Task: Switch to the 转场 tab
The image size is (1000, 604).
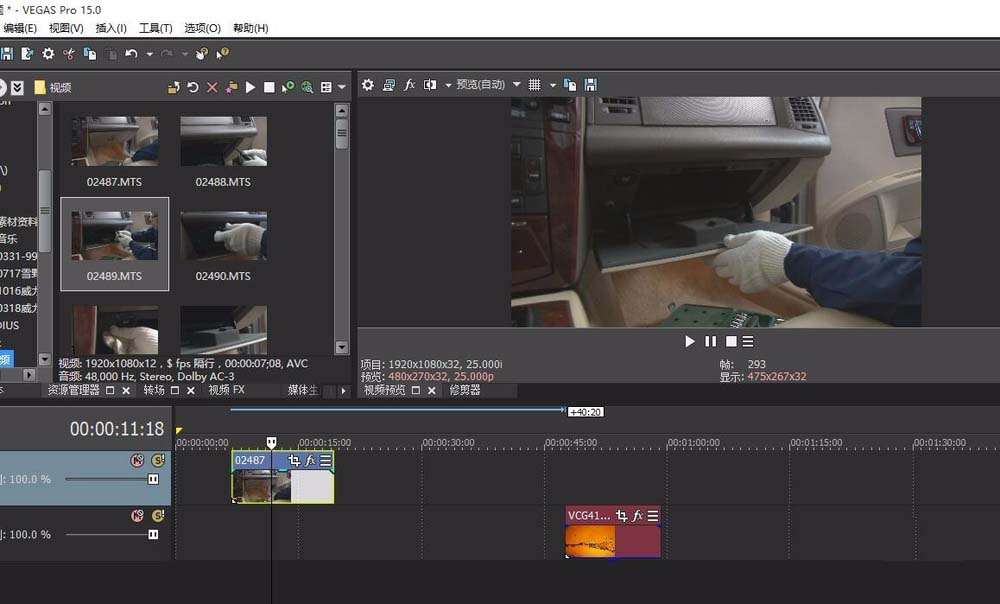Action: 154,390
